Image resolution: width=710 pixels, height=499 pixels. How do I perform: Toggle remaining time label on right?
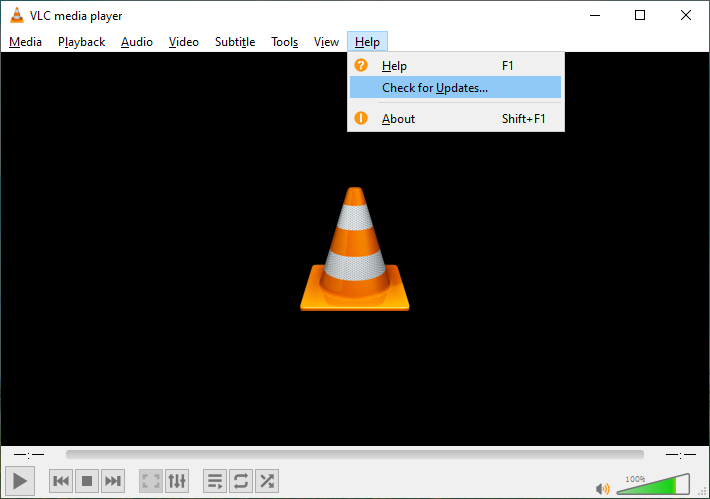pos(681,454)
